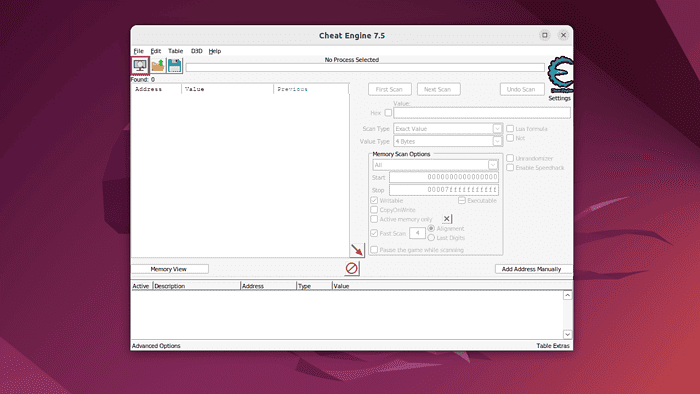
Task: Click the Settings label under the logo
Action: point(559,98)
